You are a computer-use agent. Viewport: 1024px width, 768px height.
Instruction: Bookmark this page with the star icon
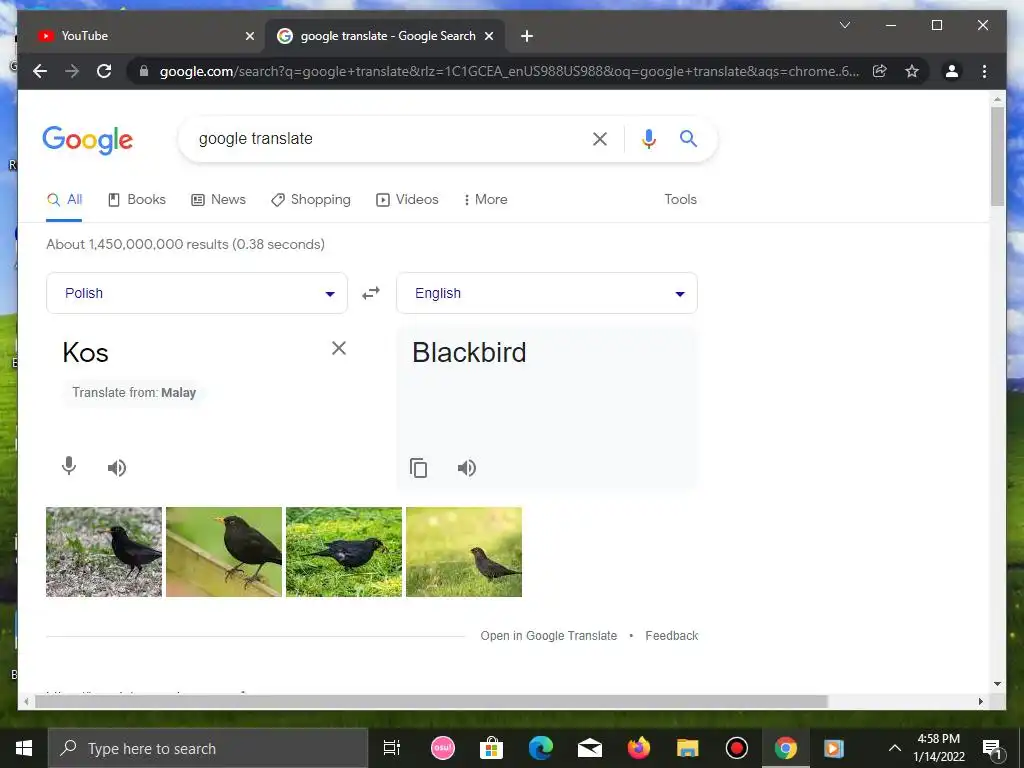click(912, 71)
